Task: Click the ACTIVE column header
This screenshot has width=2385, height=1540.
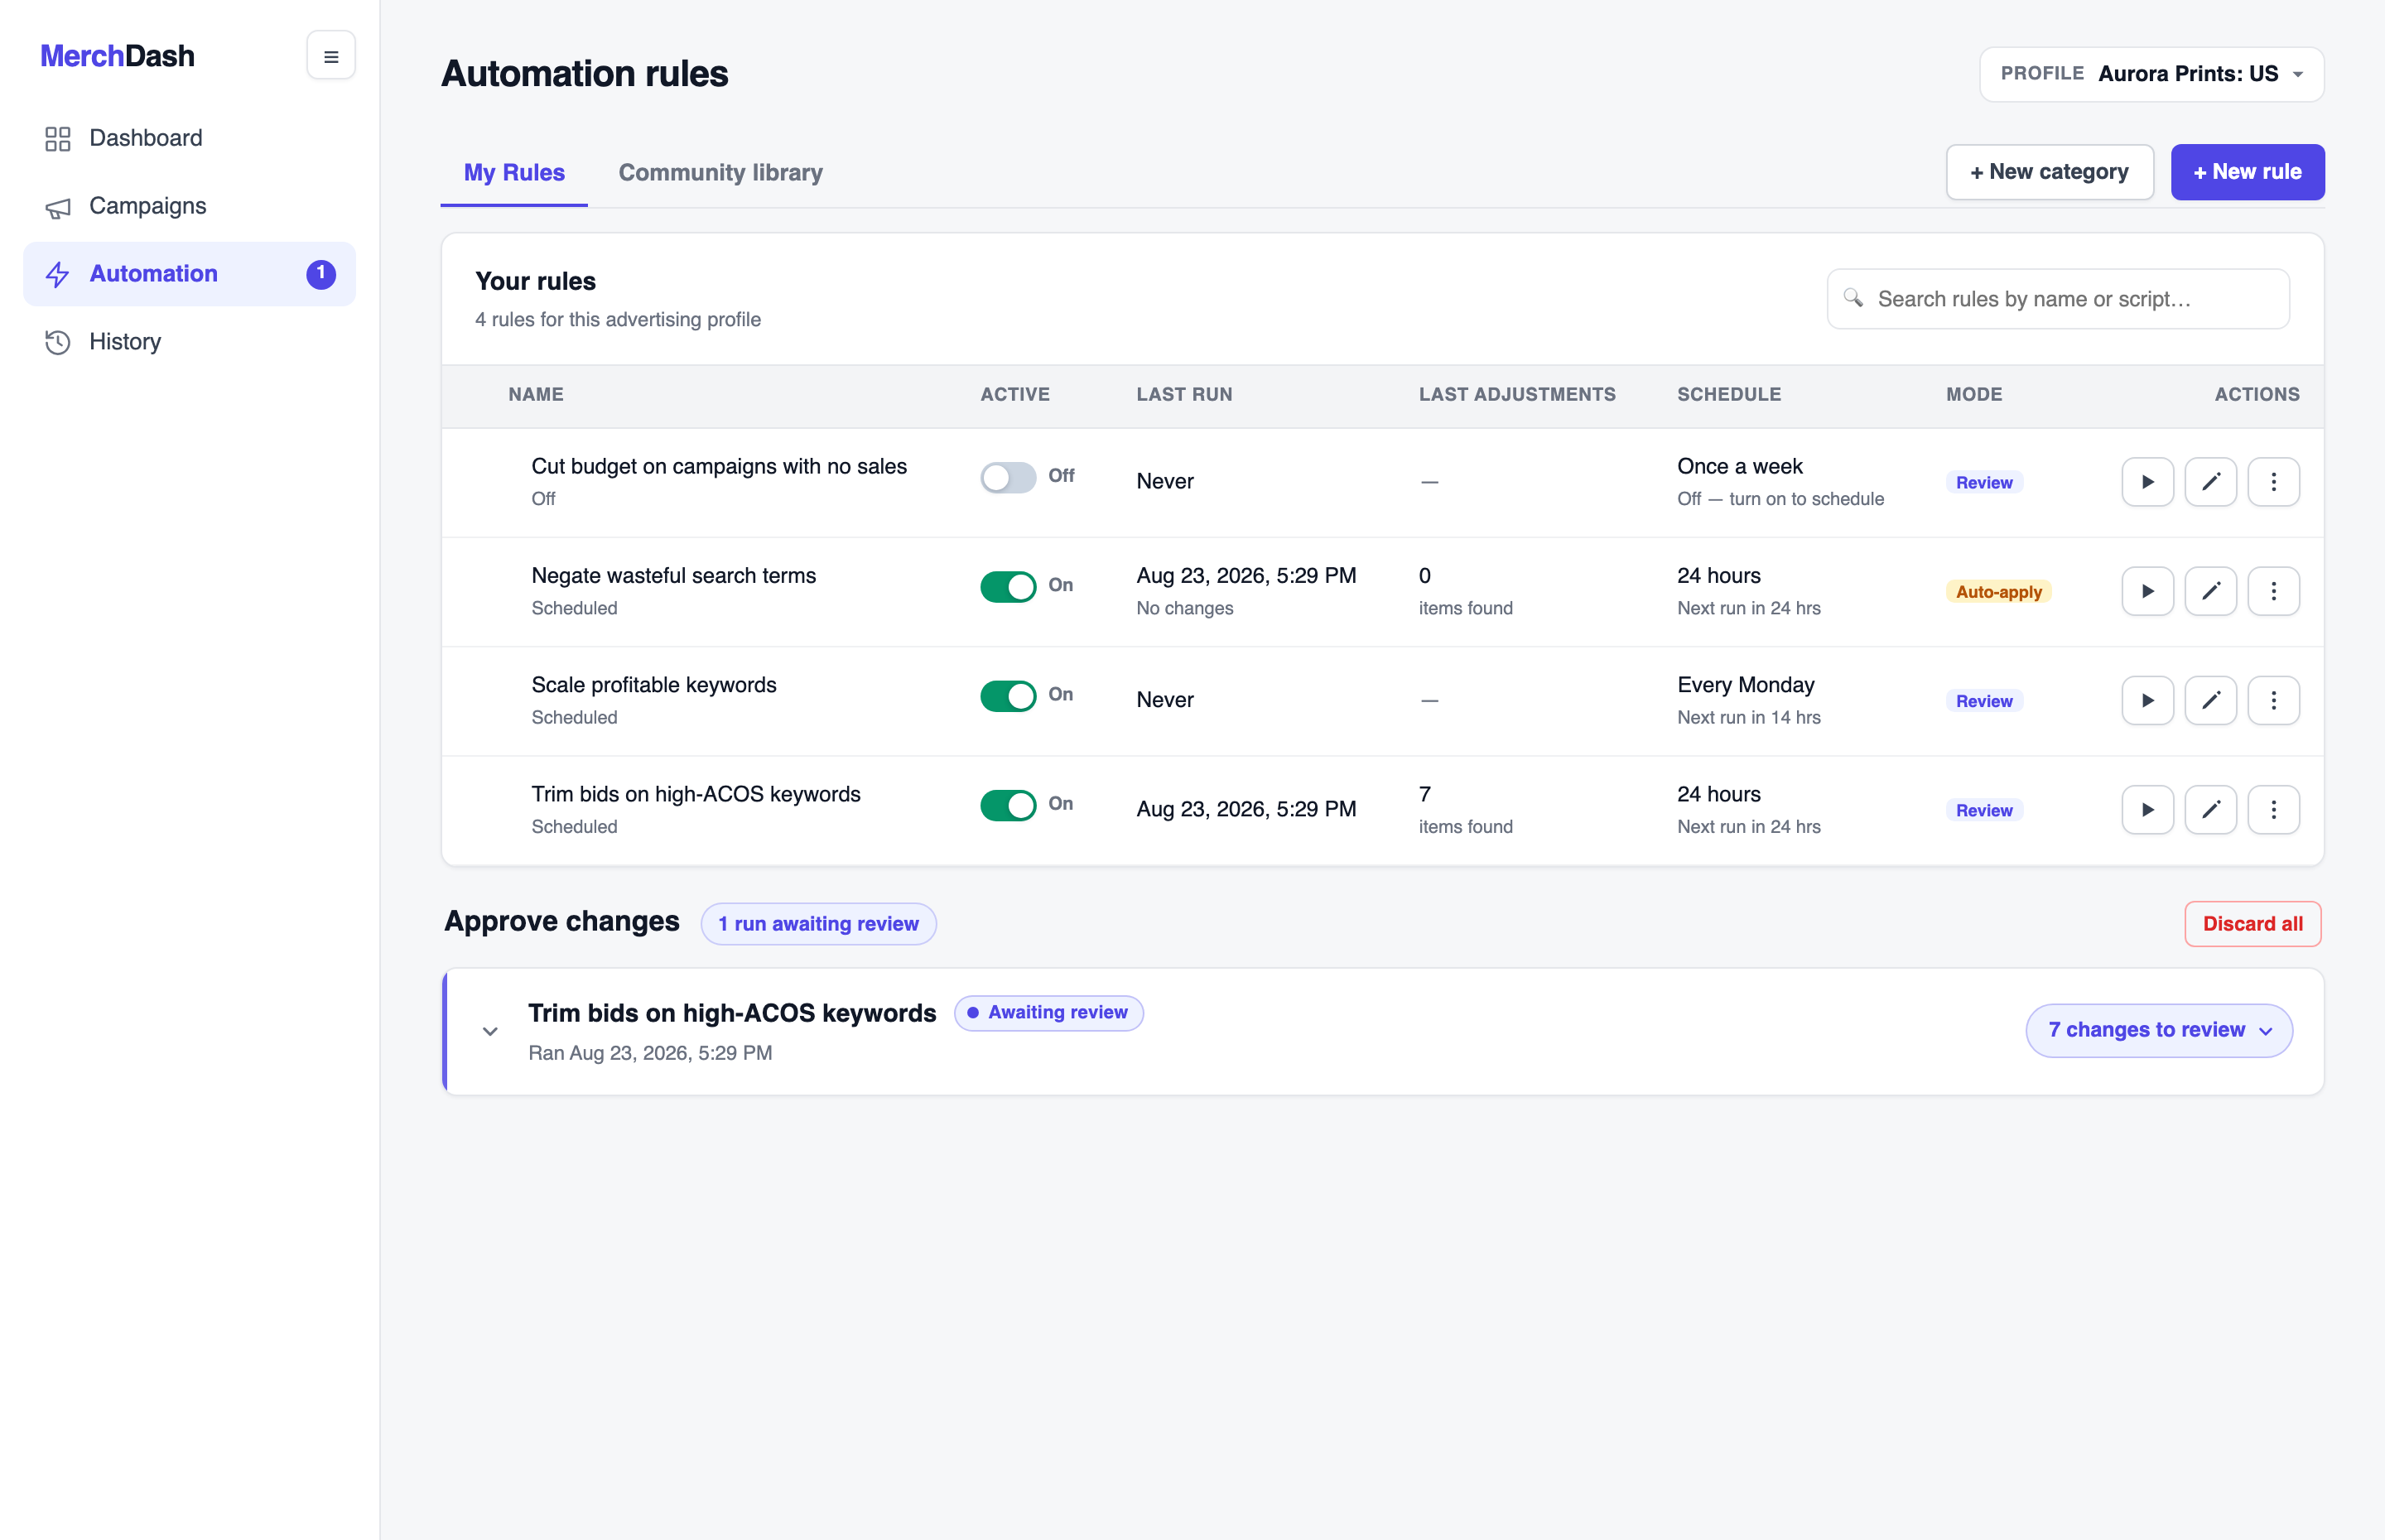Action: (1014, 394)
